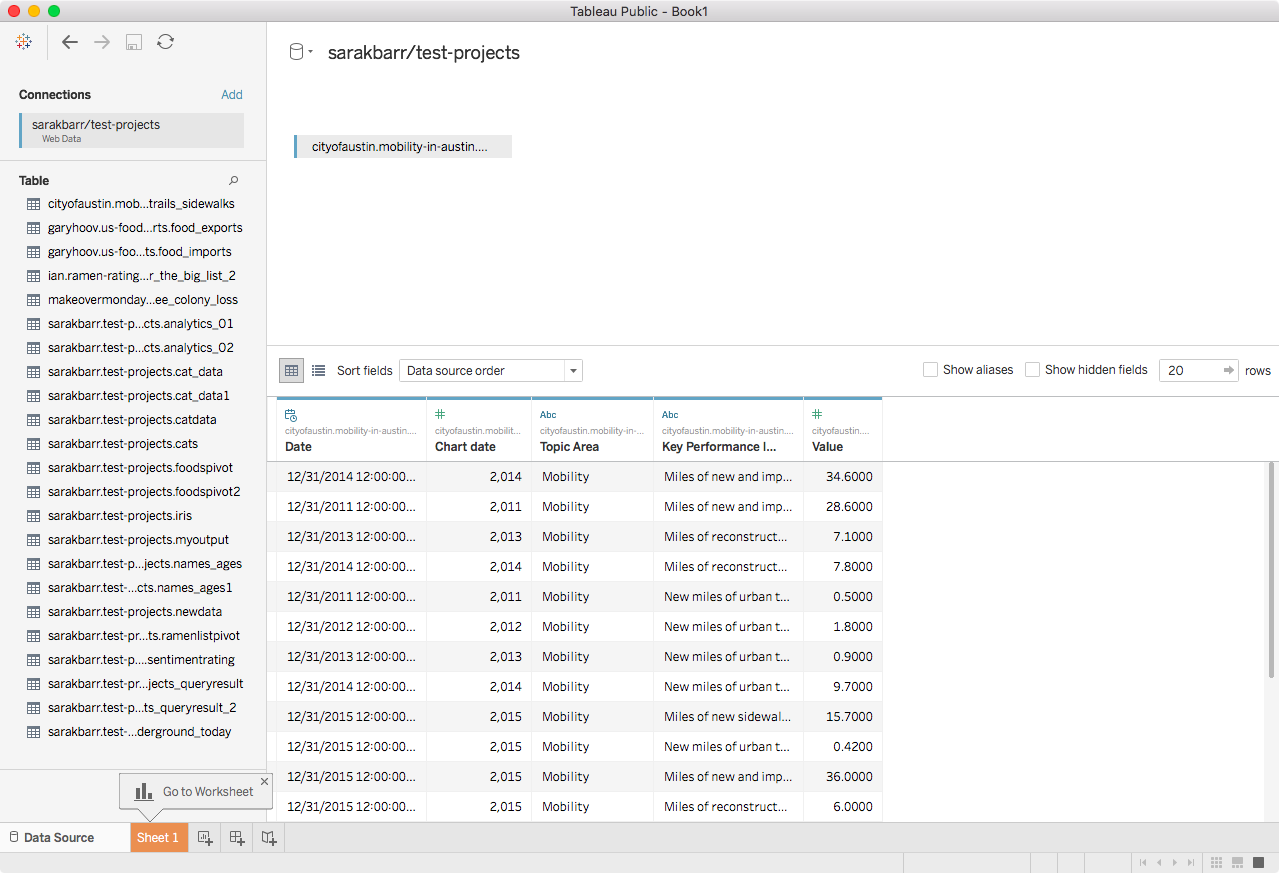The height and width of the screenshot is (873, 1279).
Task: Click the Value column header
Action: [x=843, y=430]
